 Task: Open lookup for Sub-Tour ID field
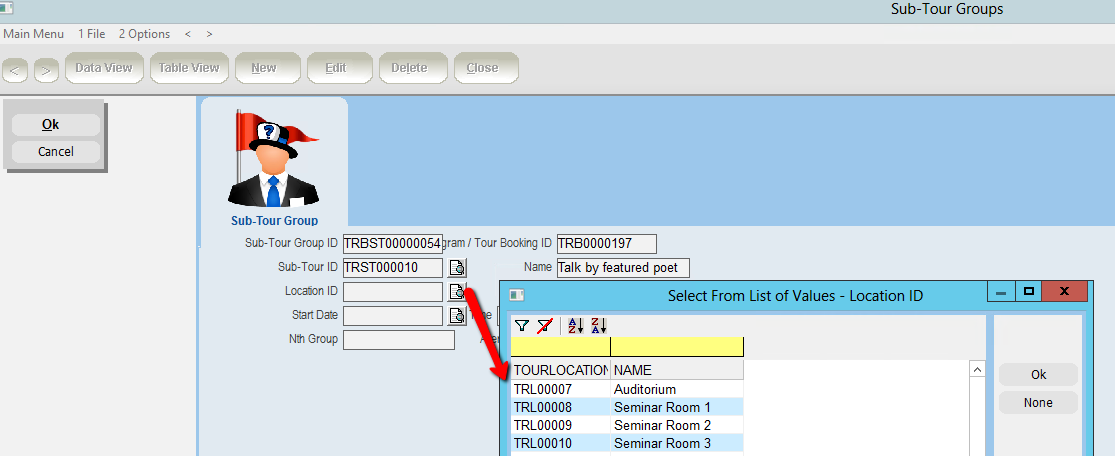tap(457, 268)
